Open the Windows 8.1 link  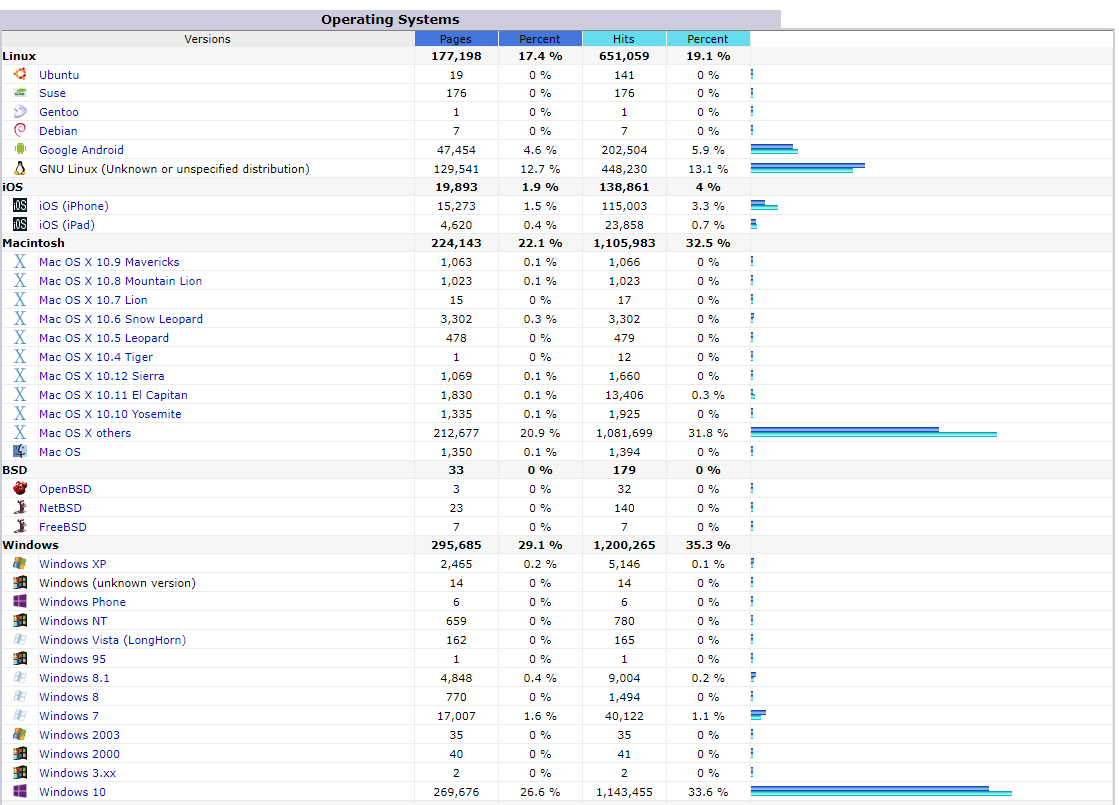coord(74,678)
